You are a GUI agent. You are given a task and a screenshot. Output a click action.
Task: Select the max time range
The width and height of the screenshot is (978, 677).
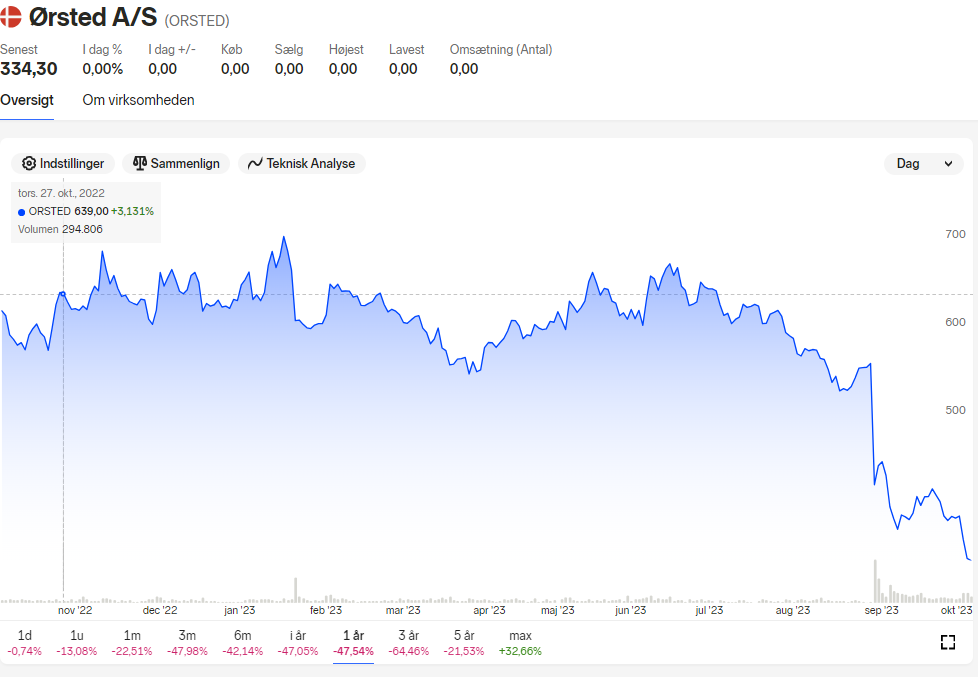520,643
